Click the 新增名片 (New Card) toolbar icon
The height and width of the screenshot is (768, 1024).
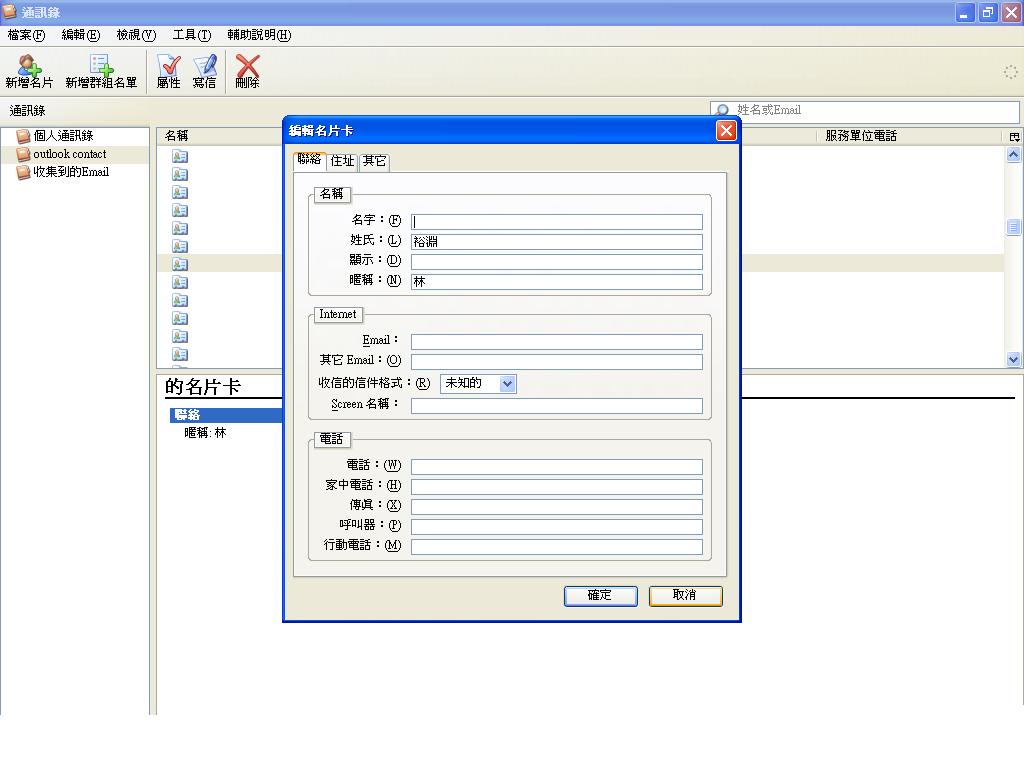coord(29,71)
